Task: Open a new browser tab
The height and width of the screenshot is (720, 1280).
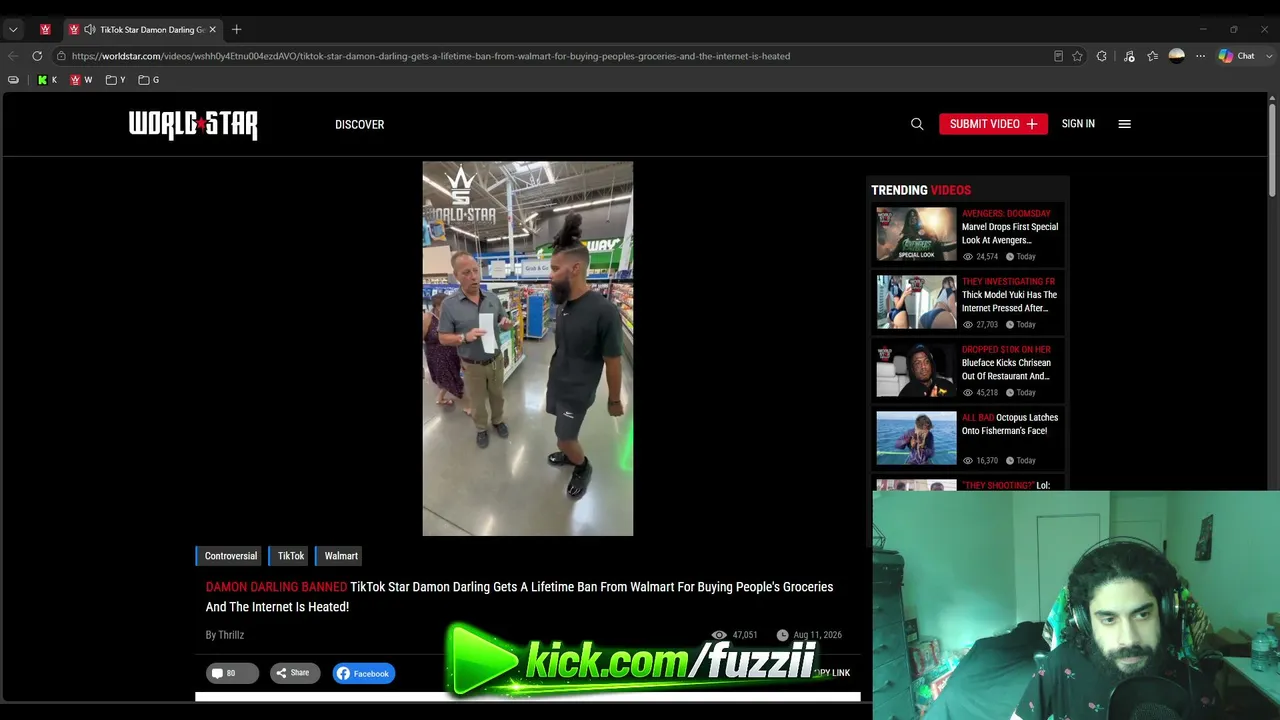Action: pos(236,30)
